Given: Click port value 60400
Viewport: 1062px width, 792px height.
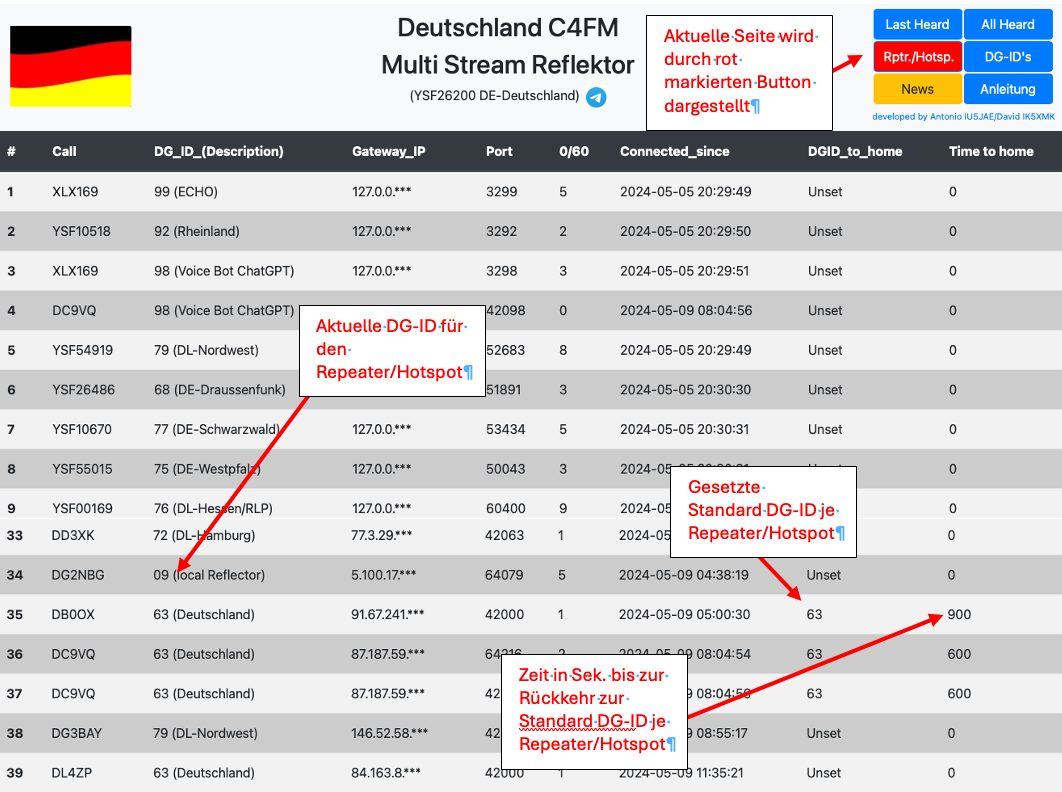Looking at the screenshot, I should [505, 509].
